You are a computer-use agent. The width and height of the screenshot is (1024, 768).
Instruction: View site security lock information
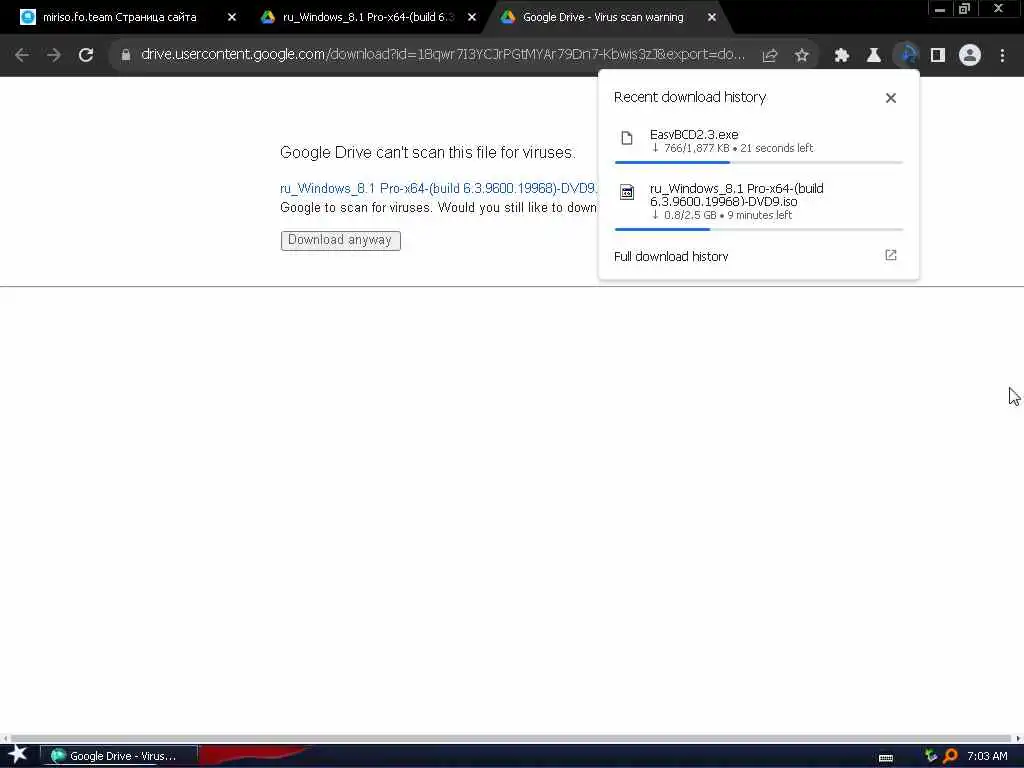coord(126,56)
